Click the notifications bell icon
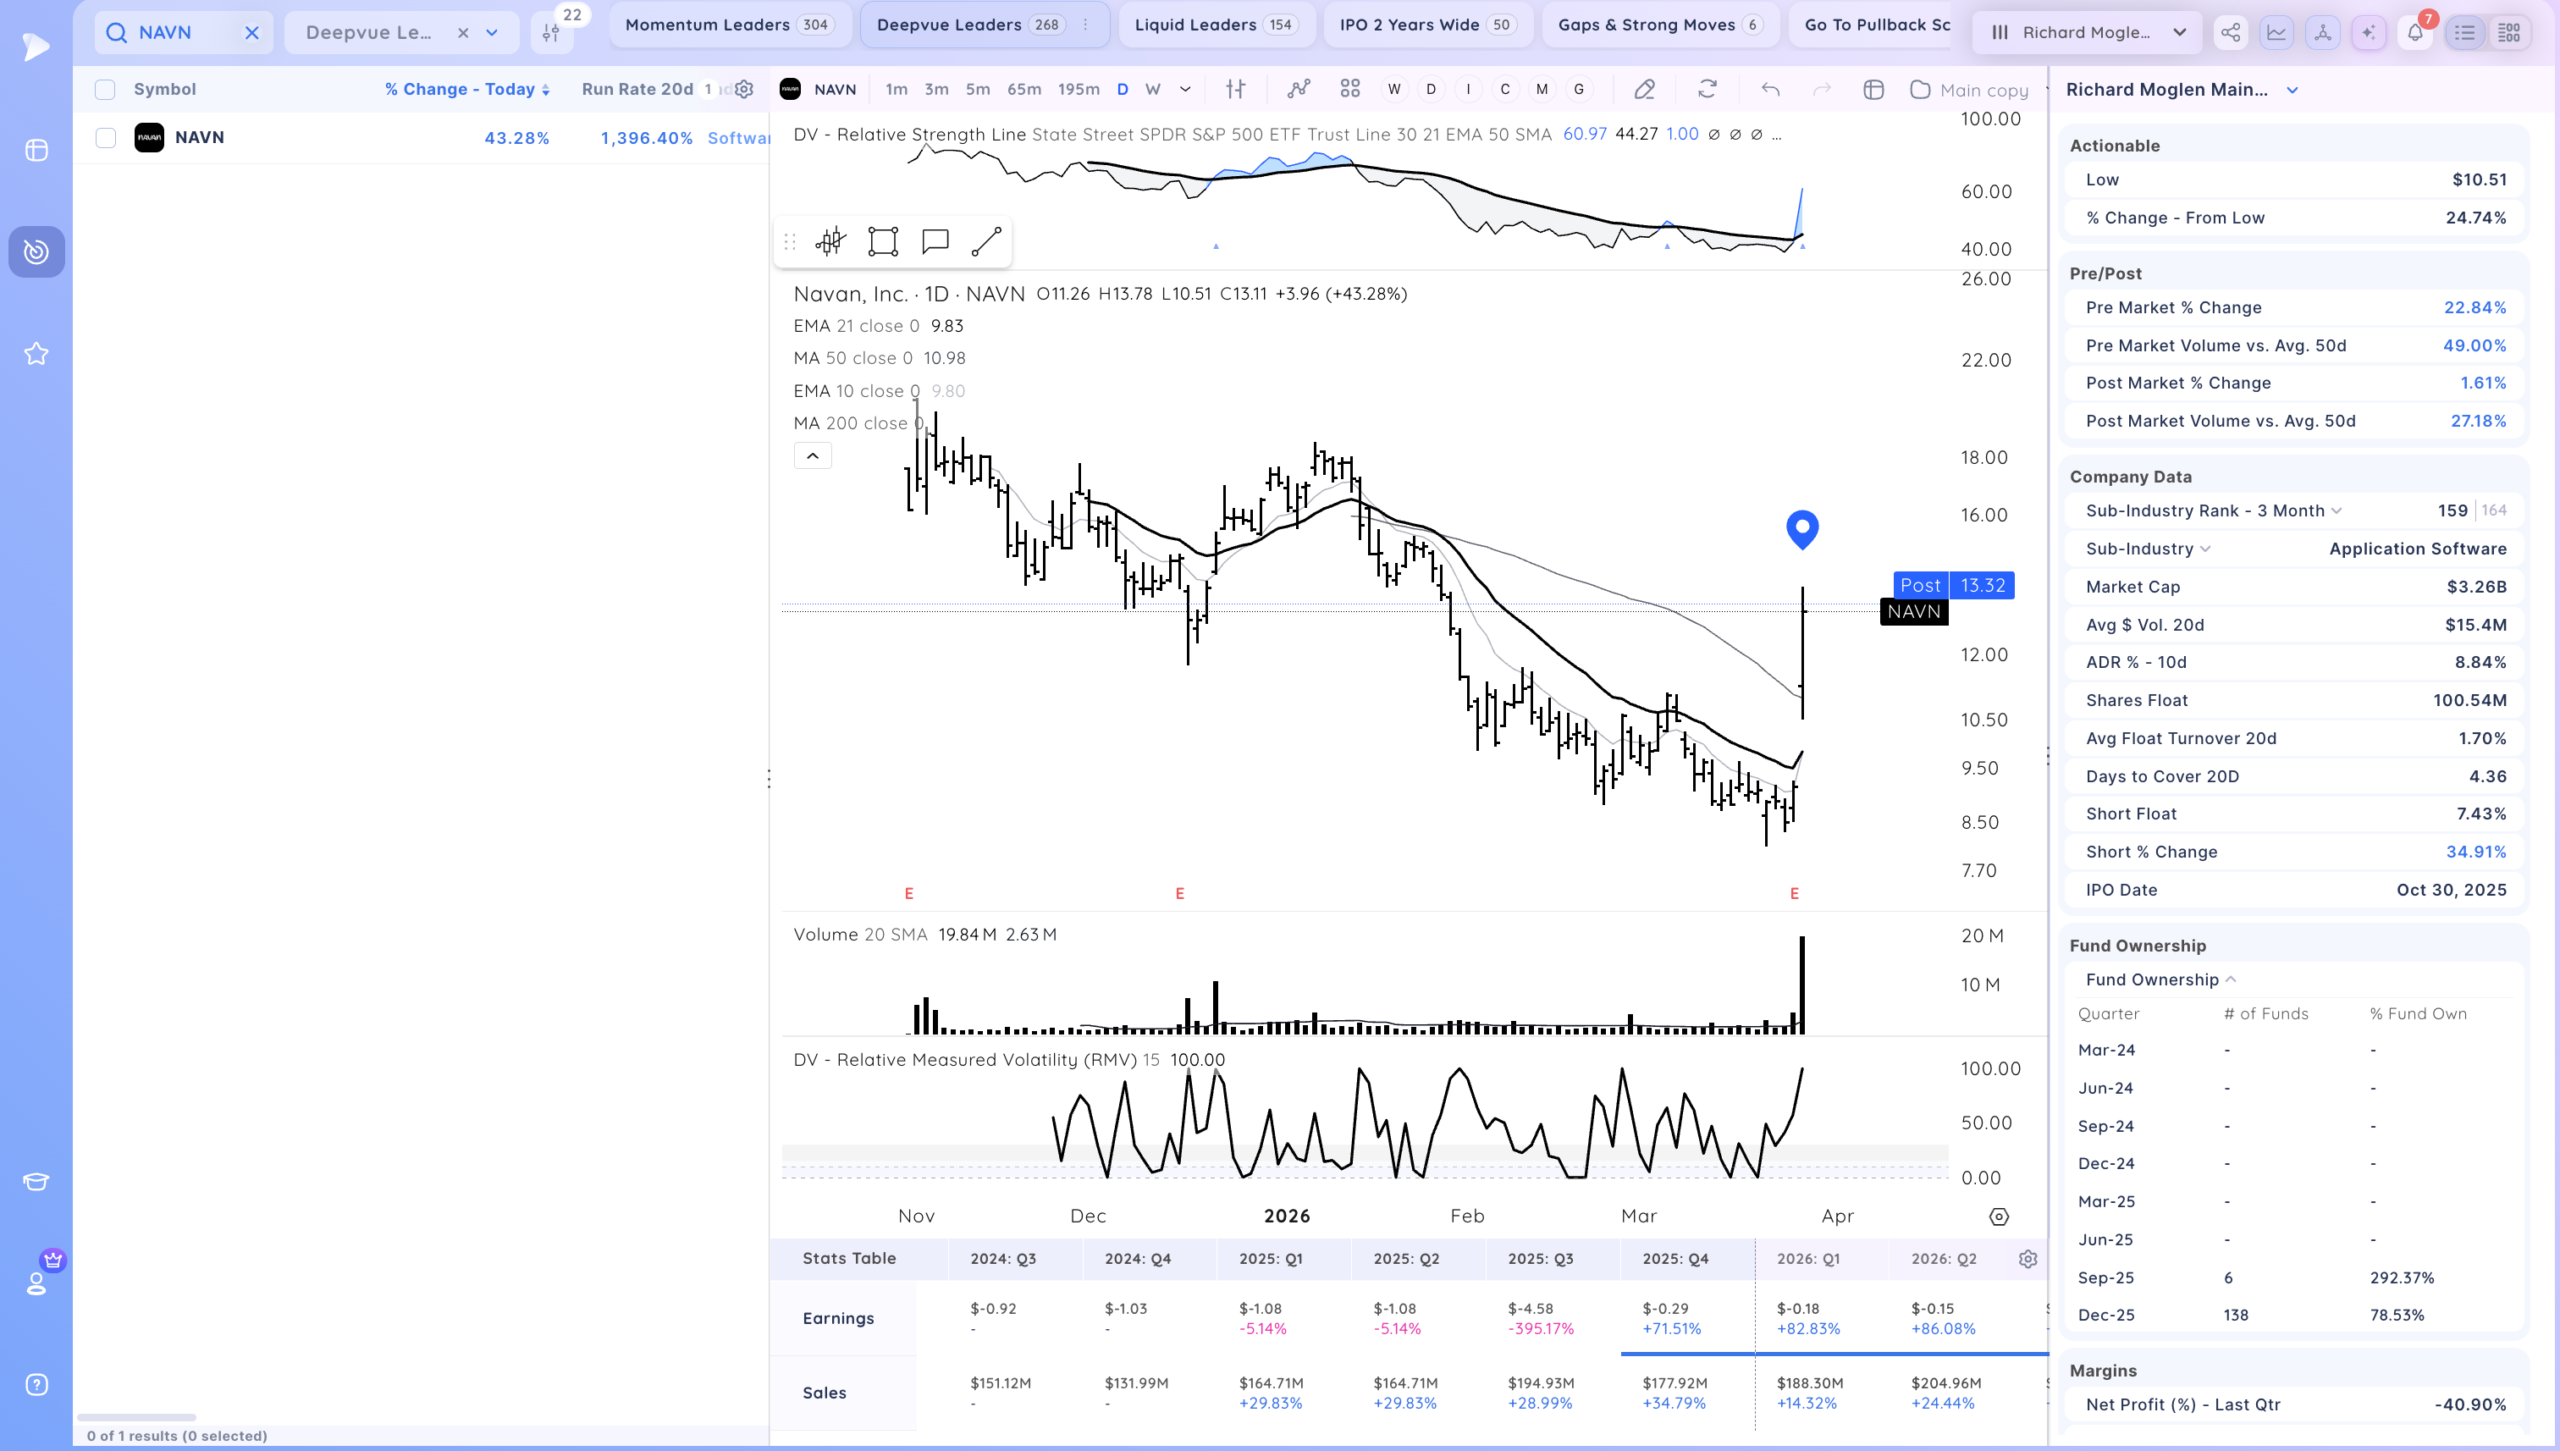Viewport: 2560px width, 1451px height. coord(2415,32)
